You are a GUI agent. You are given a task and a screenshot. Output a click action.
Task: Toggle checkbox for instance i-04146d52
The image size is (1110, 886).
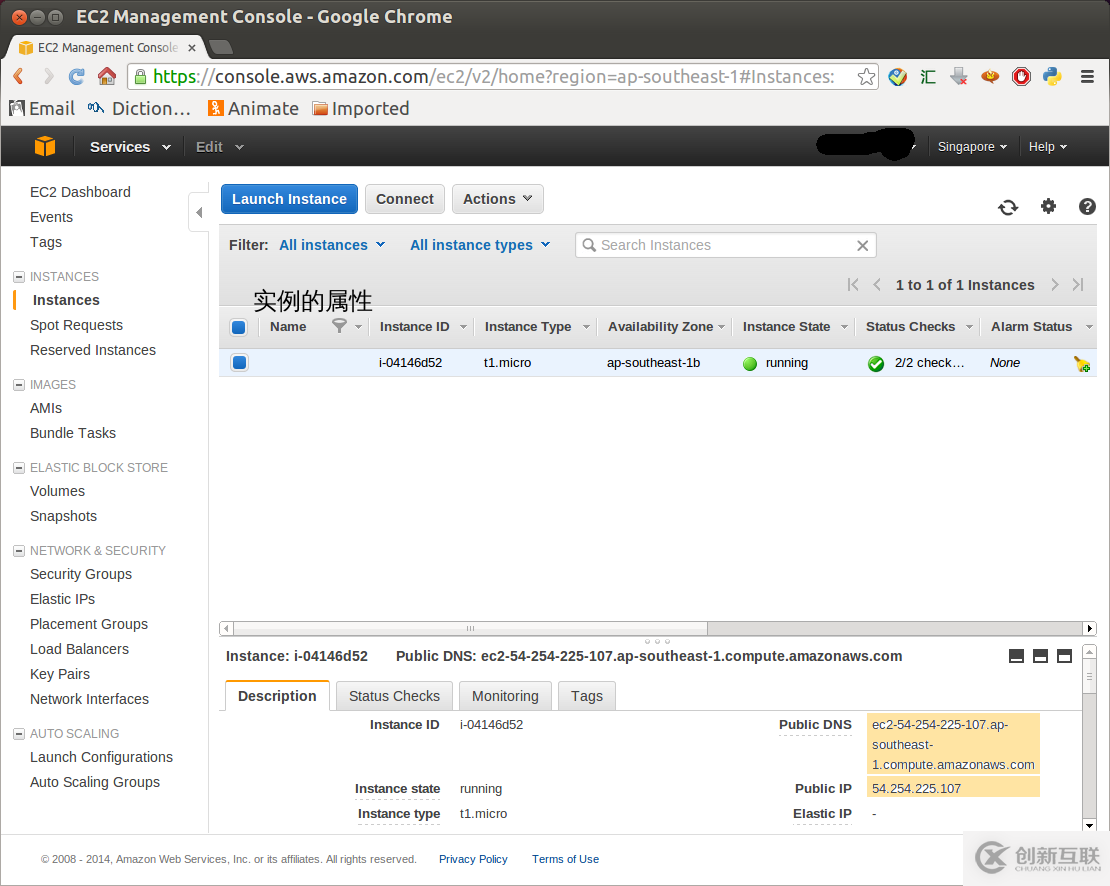[x=239, y=362]
